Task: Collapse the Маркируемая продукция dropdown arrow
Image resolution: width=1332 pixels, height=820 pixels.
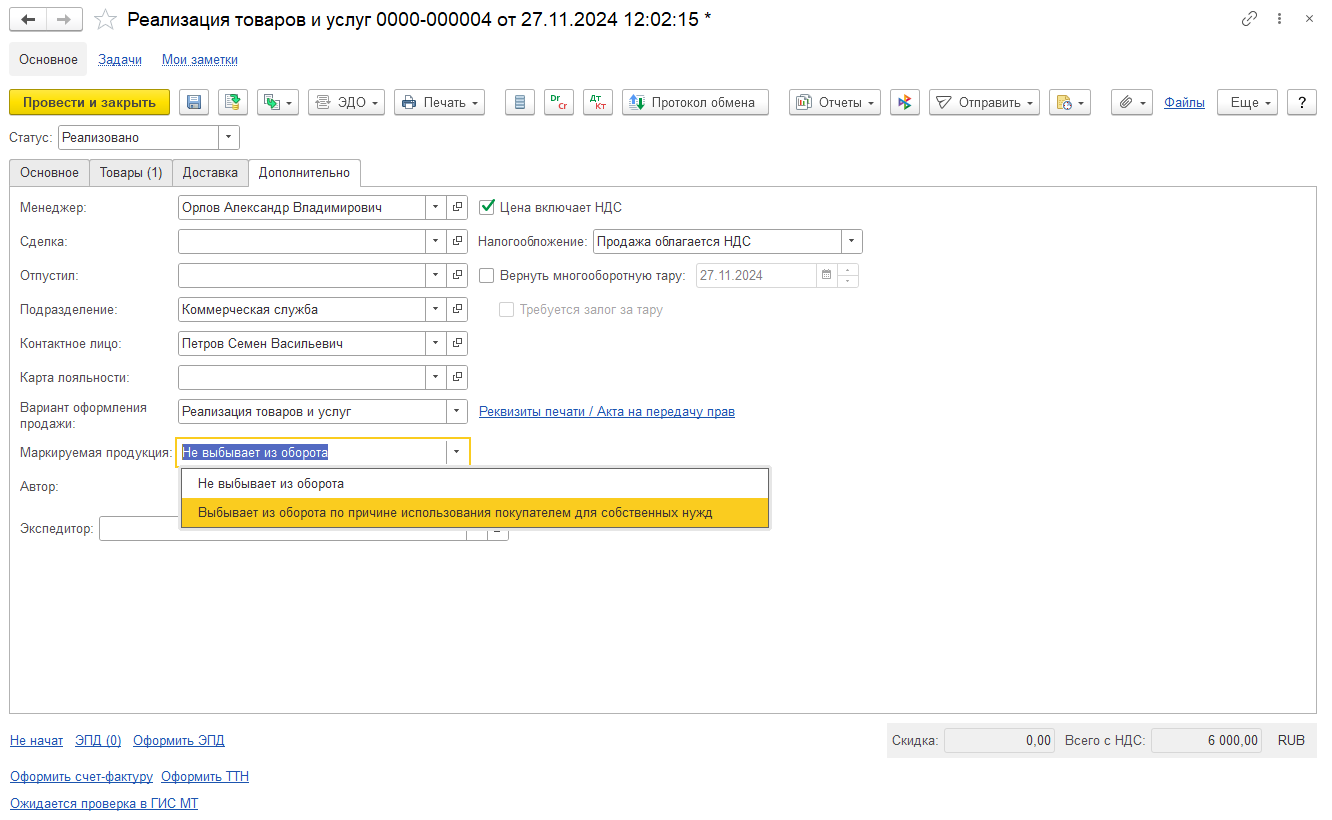Action: point(457,452)
